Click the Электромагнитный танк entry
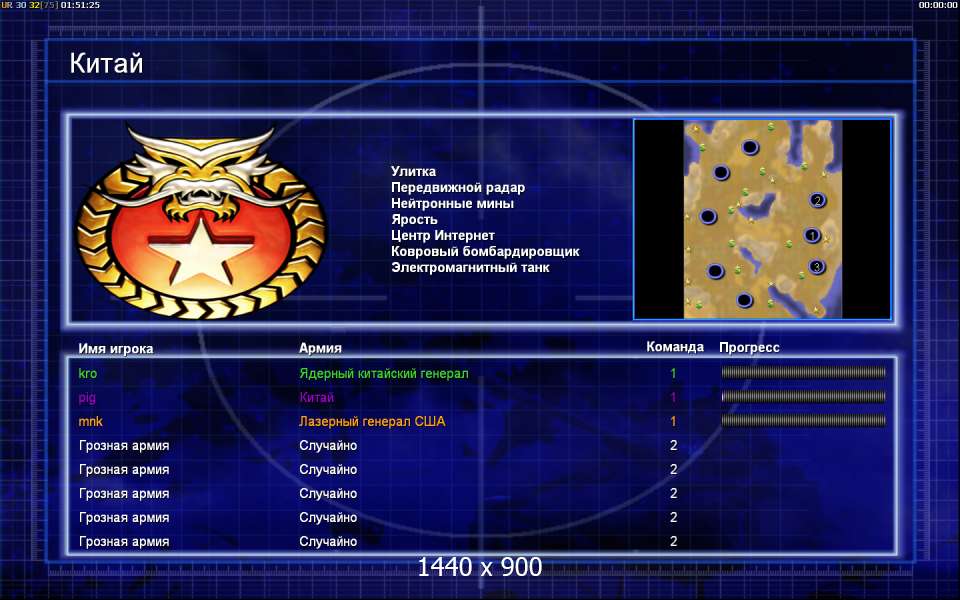The width and height of the screenshot is (960, 600). click(x=470, y=268)
